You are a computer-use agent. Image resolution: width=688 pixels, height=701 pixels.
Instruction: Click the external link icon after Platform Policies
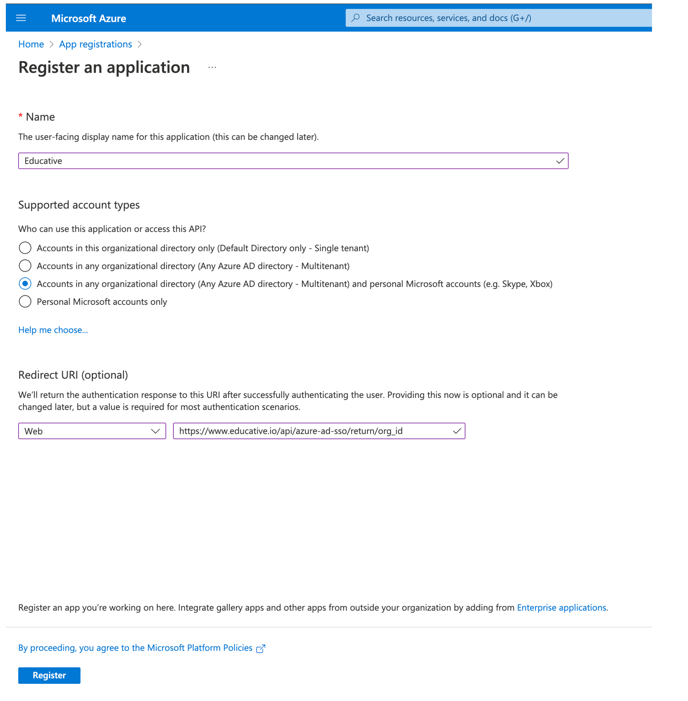(x=261, y=648)
